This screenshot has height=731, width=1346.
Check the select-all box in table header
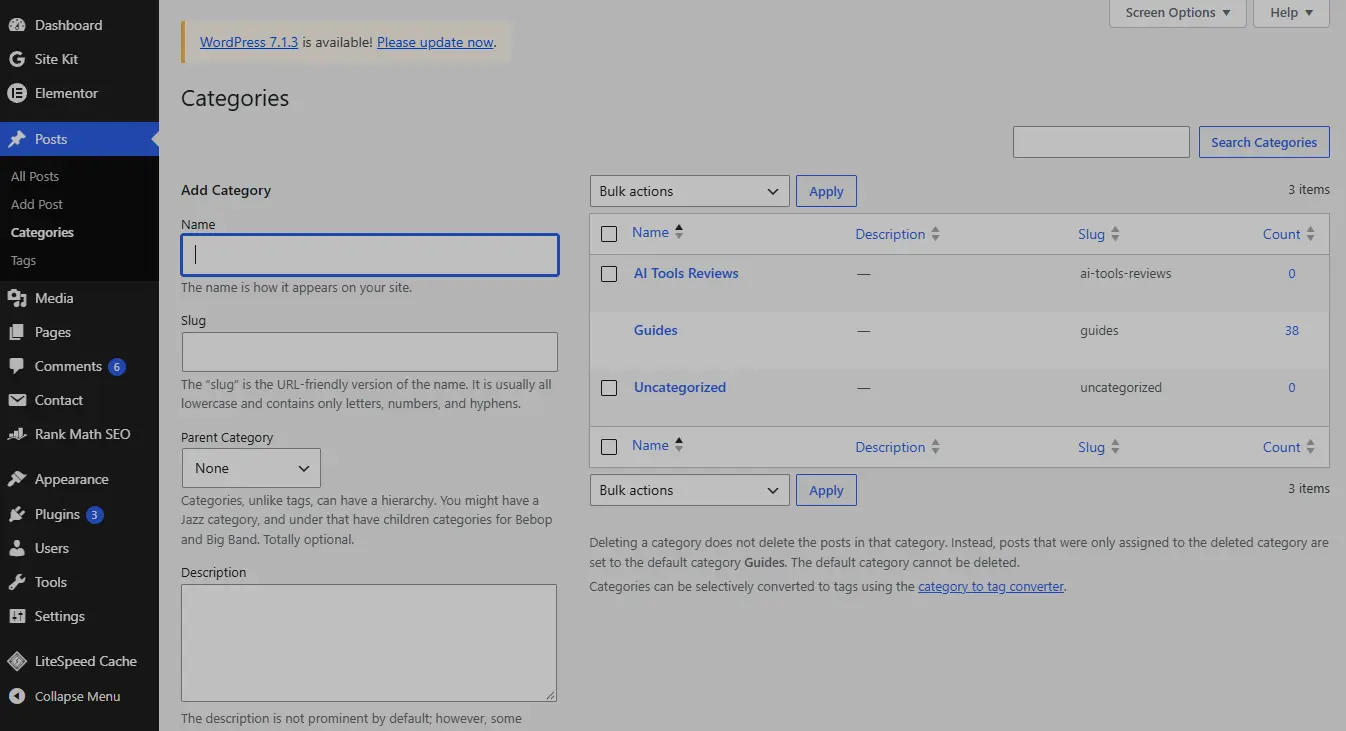[x=609, y=234]
